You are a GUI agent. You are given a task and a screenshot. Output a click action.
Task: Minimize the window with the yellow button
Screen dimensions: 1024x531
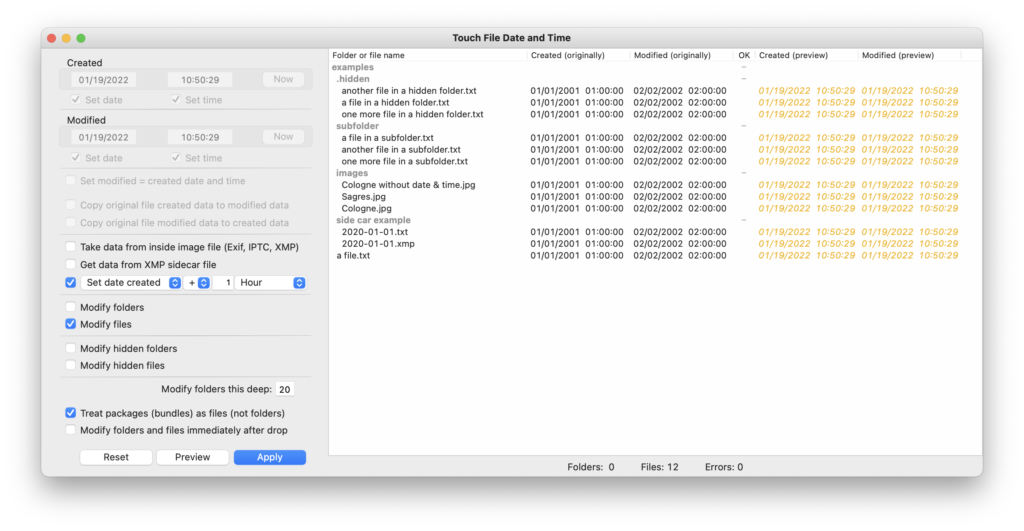coord(66,38)
